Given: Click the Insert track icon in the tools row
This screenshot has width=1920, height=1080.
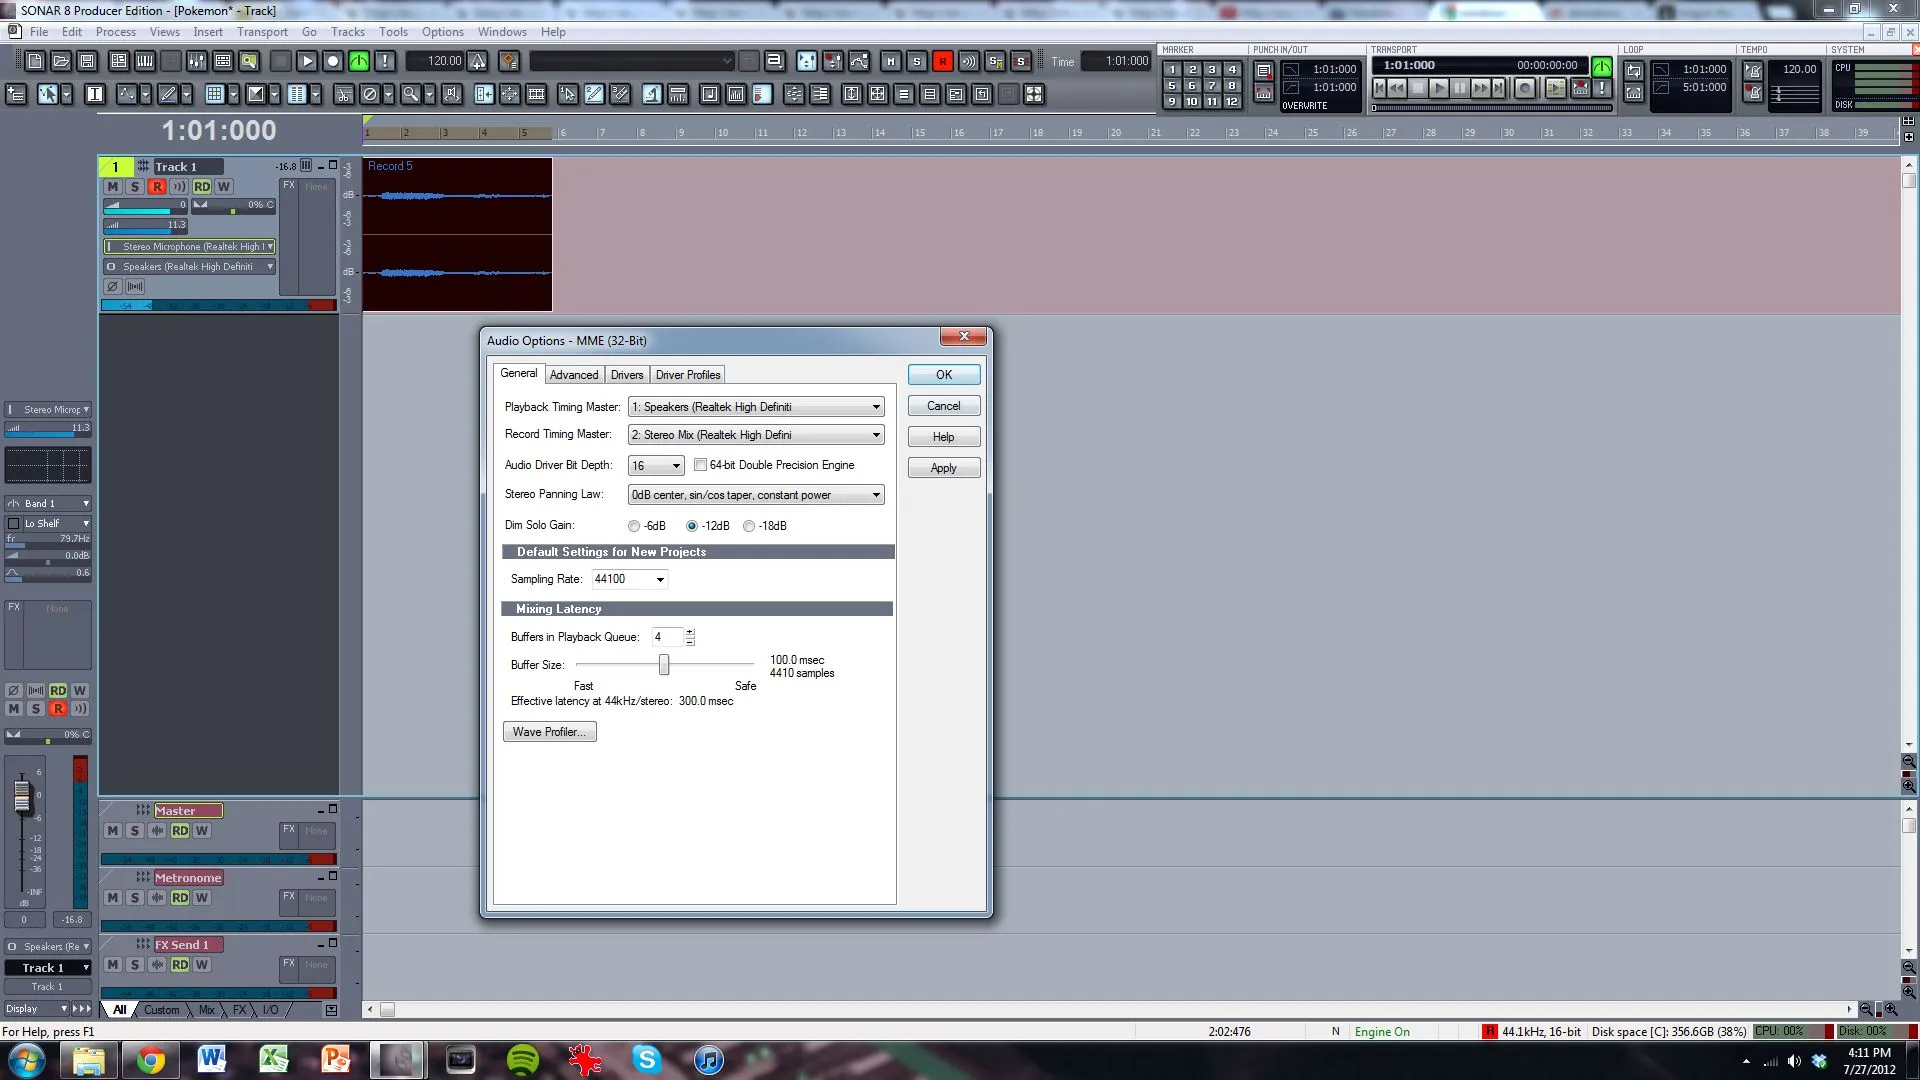Looking at the screenshot, I should [16, 94].
